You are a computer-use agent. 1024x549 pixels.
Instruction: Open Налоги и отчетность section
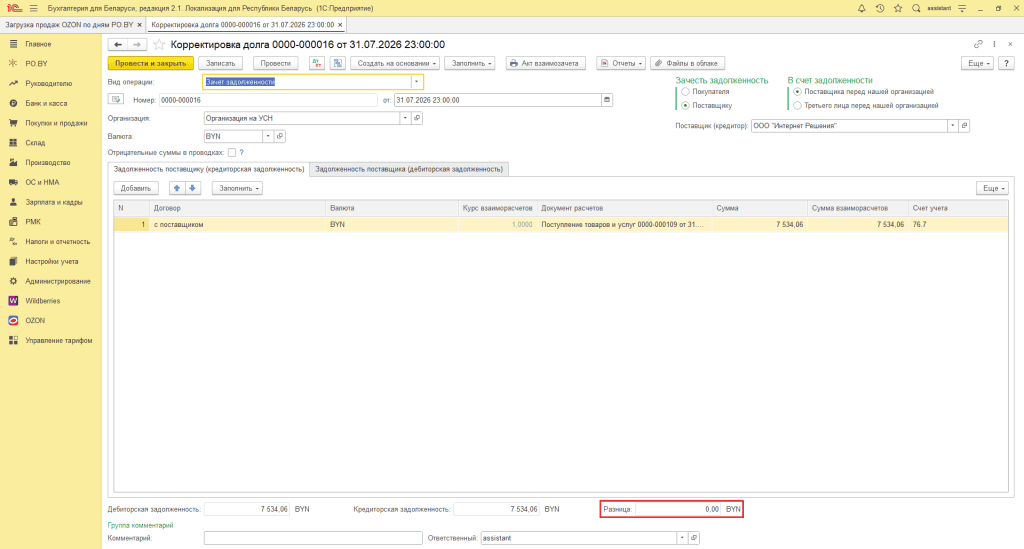[57, 242]
